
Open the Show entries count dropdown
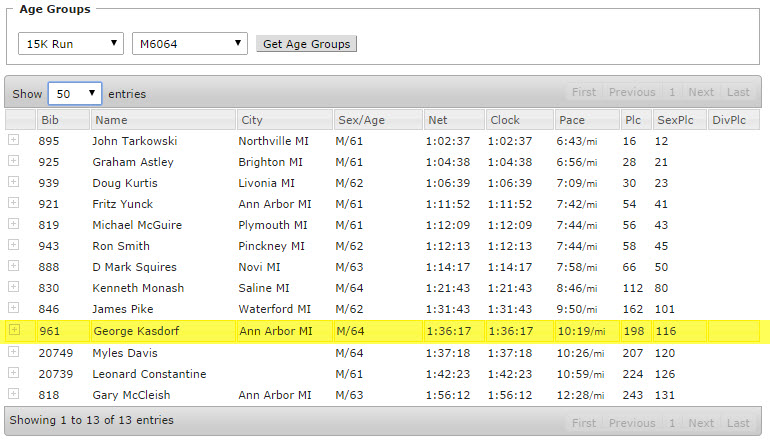click(x=74, y=93)
